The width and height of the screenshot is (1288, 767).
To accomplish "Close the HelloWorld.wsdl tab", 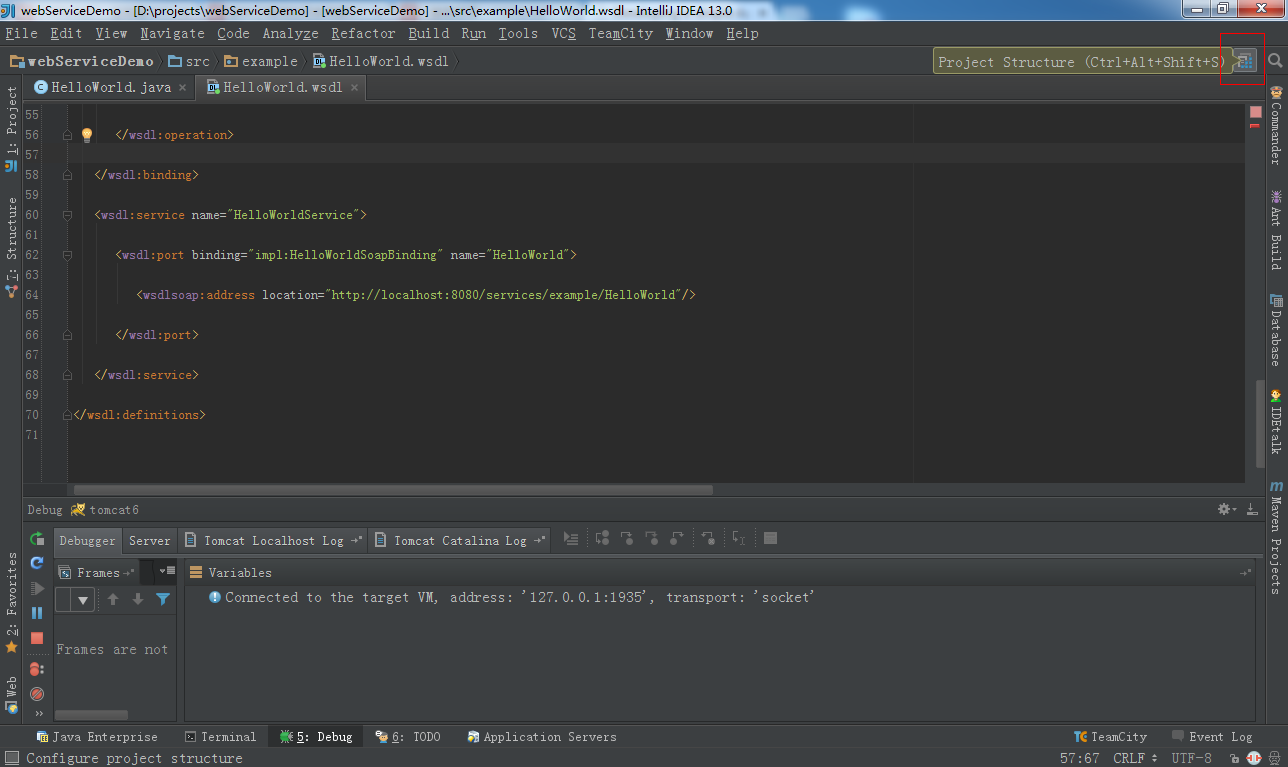I will click(x=354, y=87).
